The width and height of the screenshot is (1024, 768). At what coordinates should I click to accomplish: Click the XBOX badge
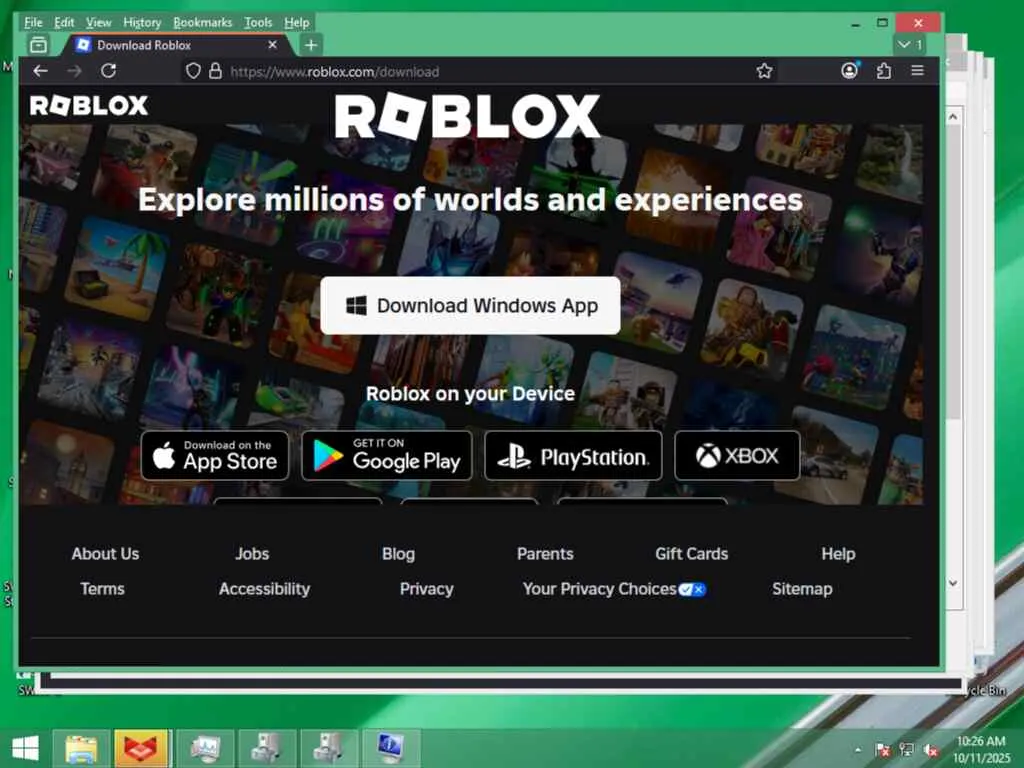coord(737,456)
